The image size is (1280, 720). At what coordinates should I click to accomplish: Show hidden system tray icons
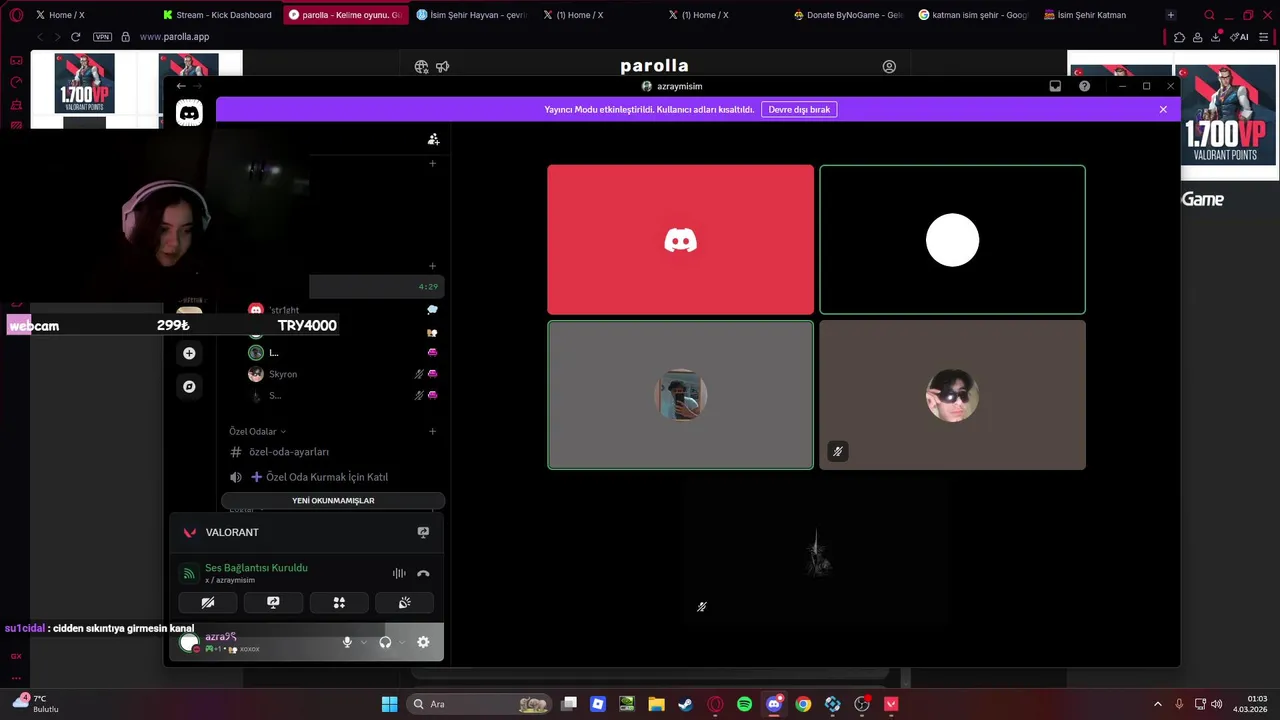[x=1158, y=704]
